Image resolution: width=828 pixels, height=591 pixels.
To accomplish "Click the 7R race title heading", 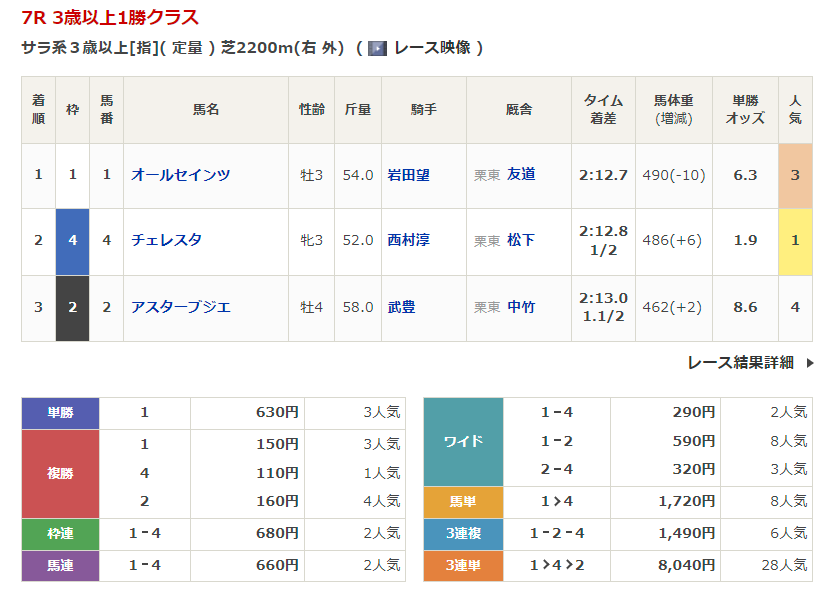I will coord(110,17).
